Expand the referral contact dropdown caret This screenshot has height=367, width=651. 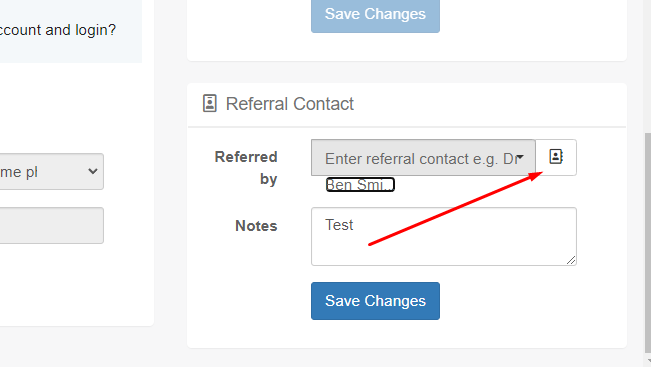(520, 157)
